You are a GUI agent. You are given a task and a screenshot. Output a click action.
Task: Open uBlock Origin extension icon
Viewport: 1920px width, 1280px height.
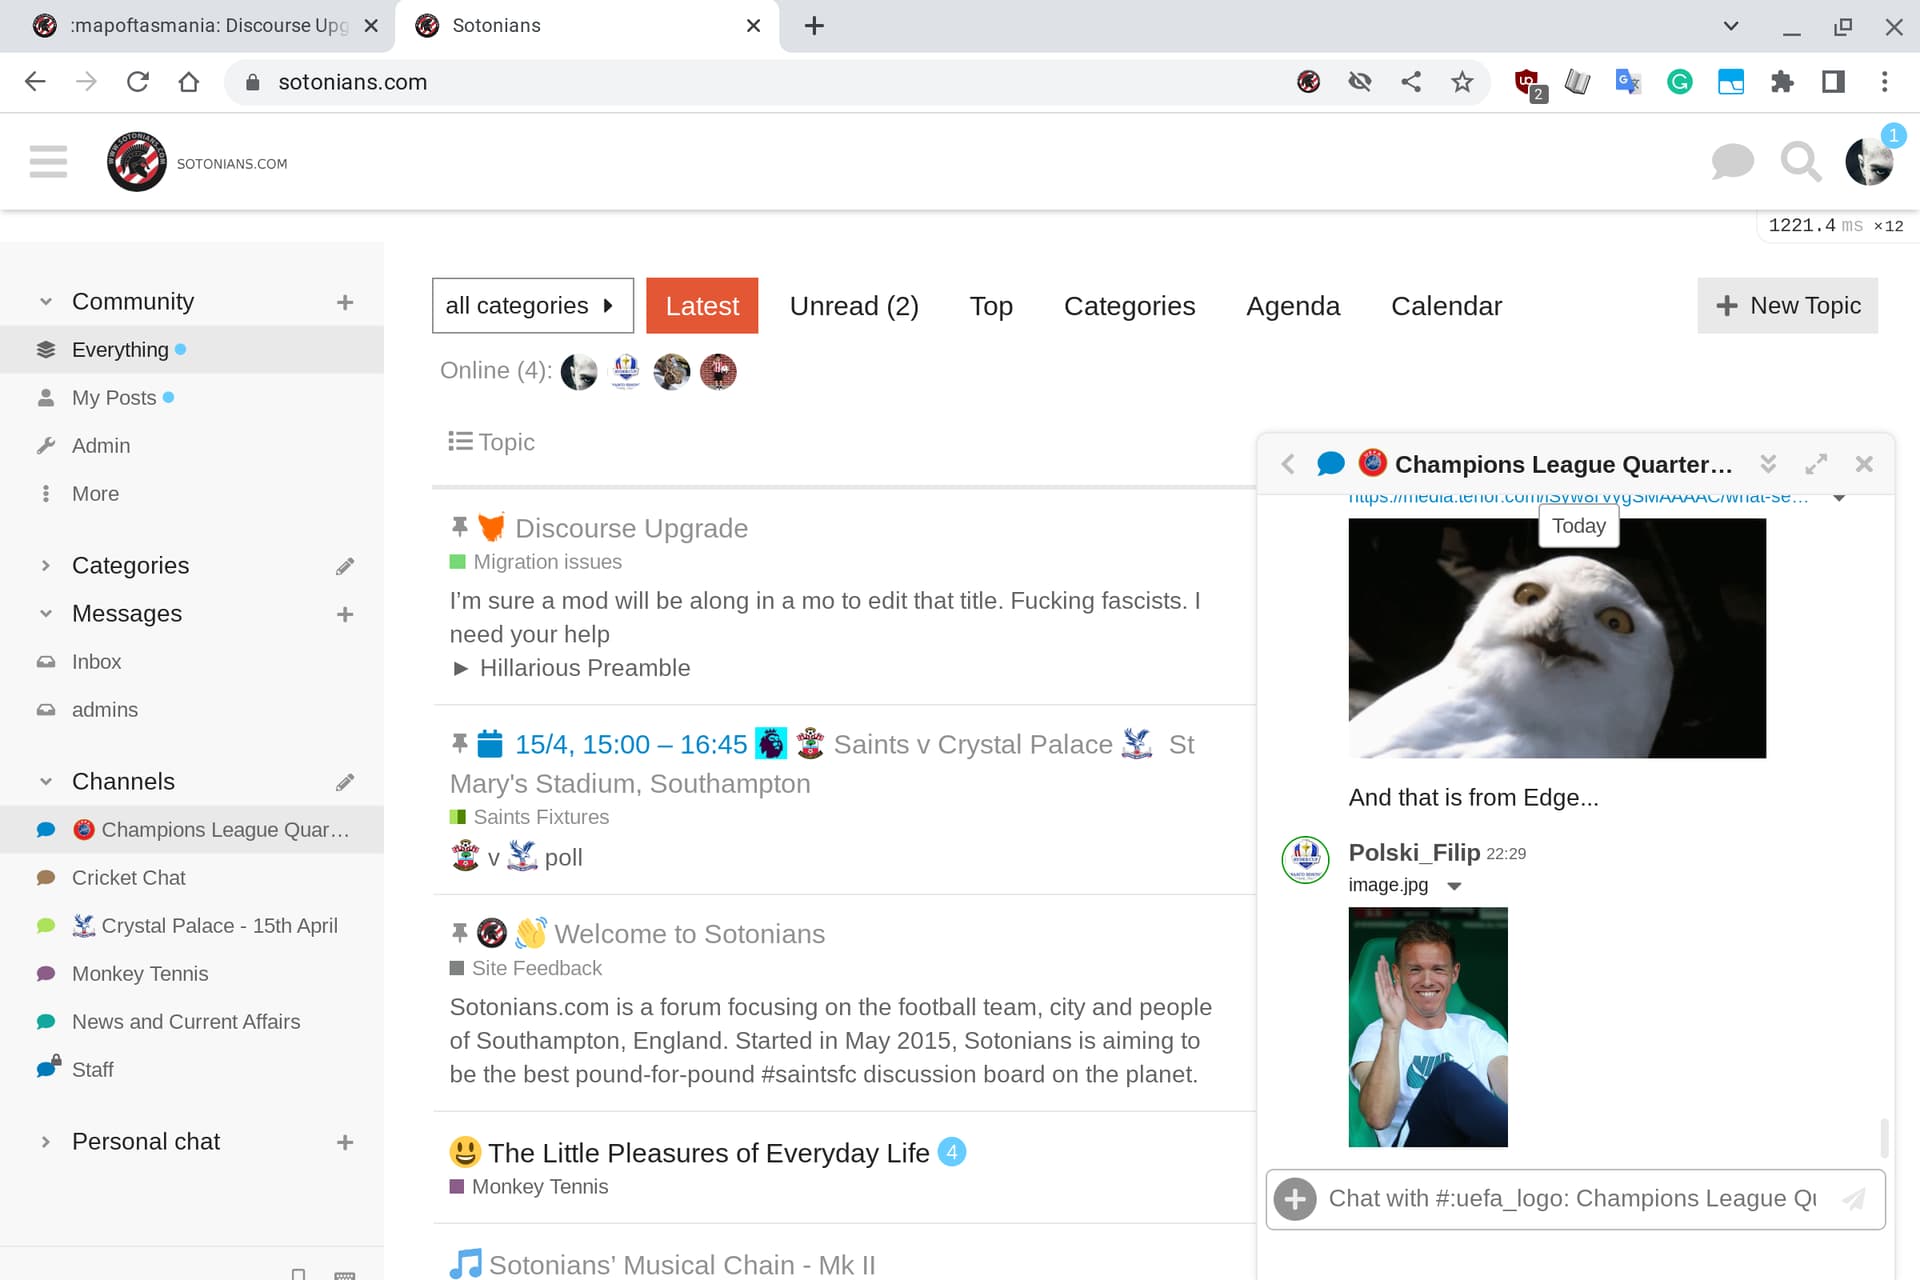pyautogui.click(x=1529, y=84)
